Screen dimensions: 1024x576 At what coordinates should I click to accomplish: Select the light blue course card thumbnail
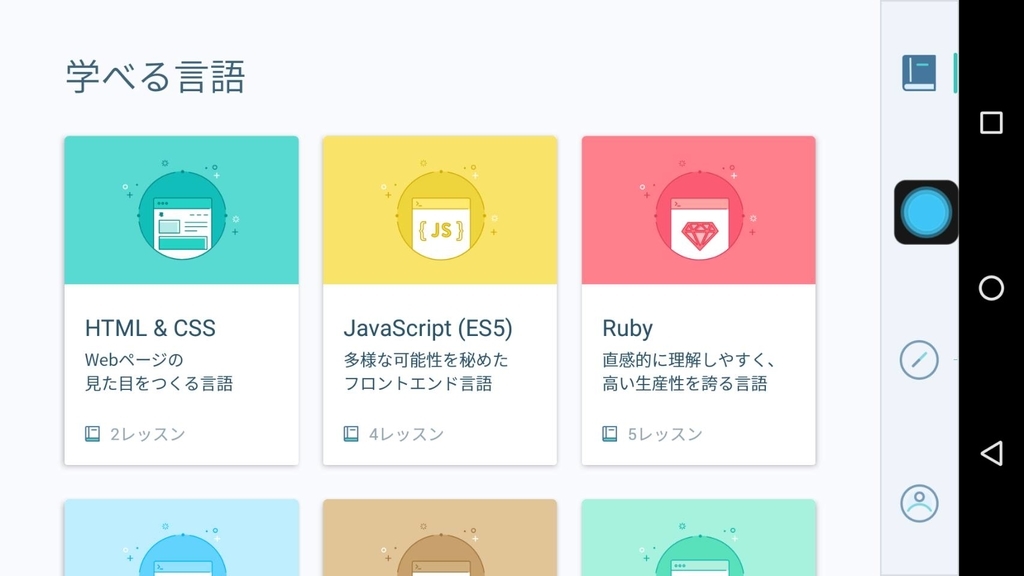(x=182, y=537)
